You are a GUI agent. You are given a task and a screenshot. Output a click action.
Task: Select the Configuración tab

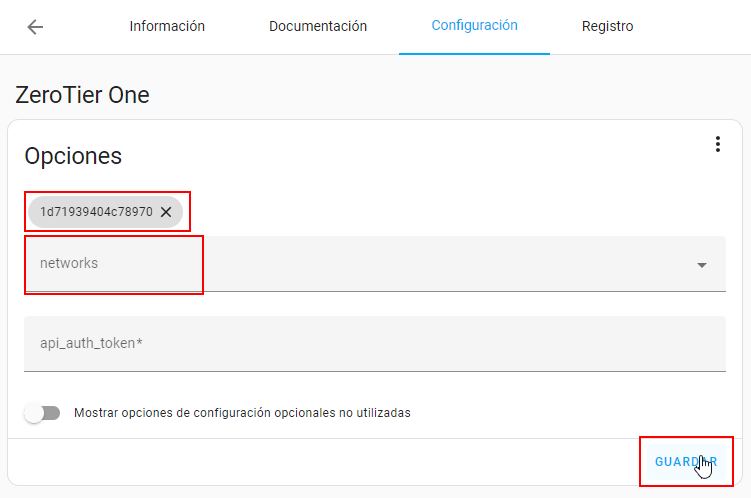point(474,26)
